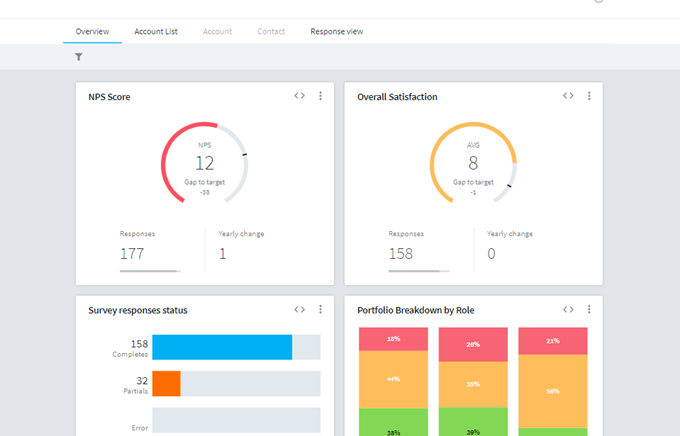Image resolution: width=680 pixels, height=436 pixels.
Task: Show embed code for Survey responses status
Action: (x=299, y=309)
